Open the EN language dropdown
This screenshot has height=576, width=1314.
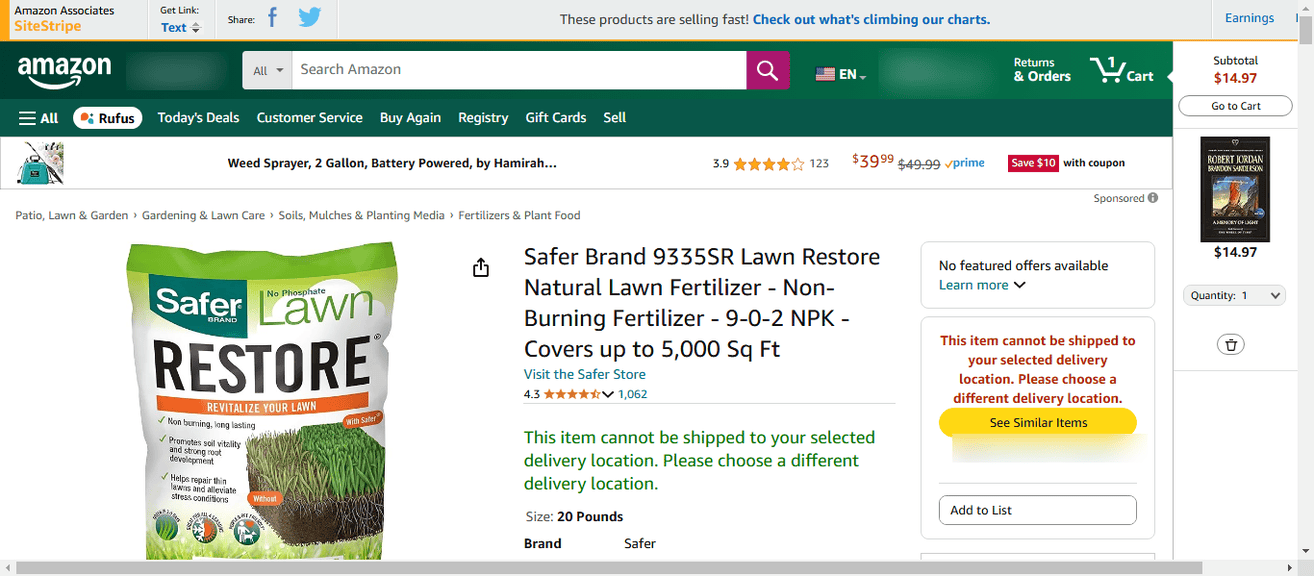838,73
